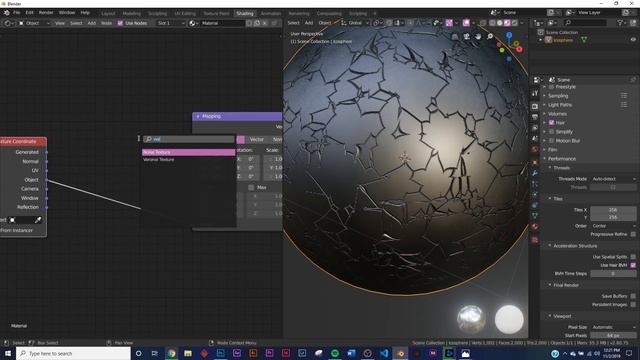Toggle Progressive Refine checkbox
Image resolution: width=640 pixels, height=360 pixels.
pos(633,234)
